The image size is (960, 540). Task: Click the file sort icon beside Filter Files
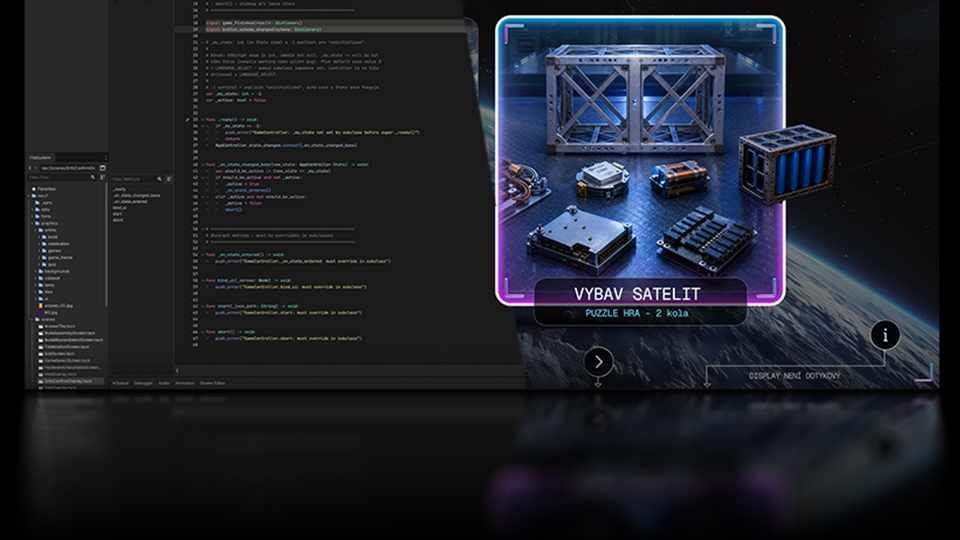tap(102, 178)
